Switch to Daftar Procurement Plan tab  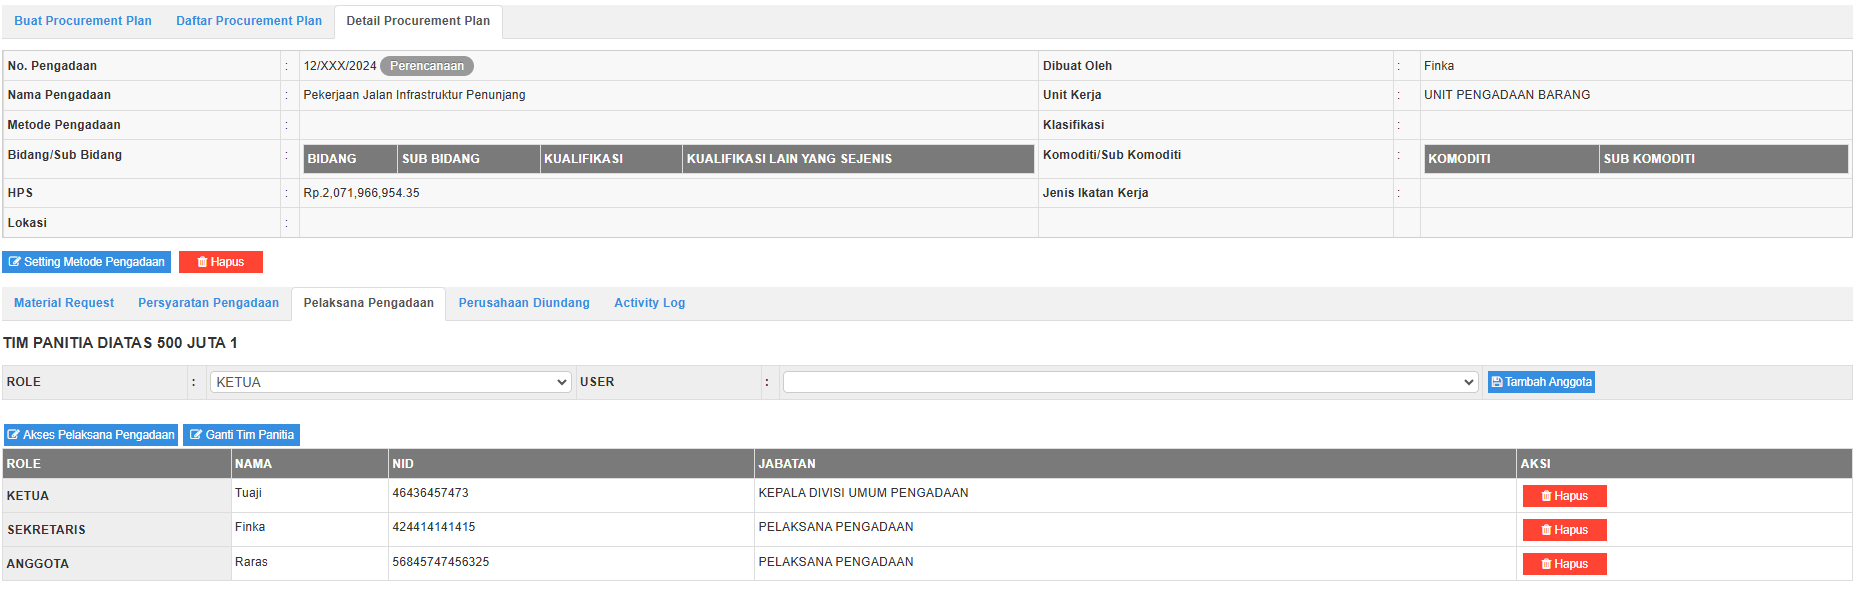point(249,21)
